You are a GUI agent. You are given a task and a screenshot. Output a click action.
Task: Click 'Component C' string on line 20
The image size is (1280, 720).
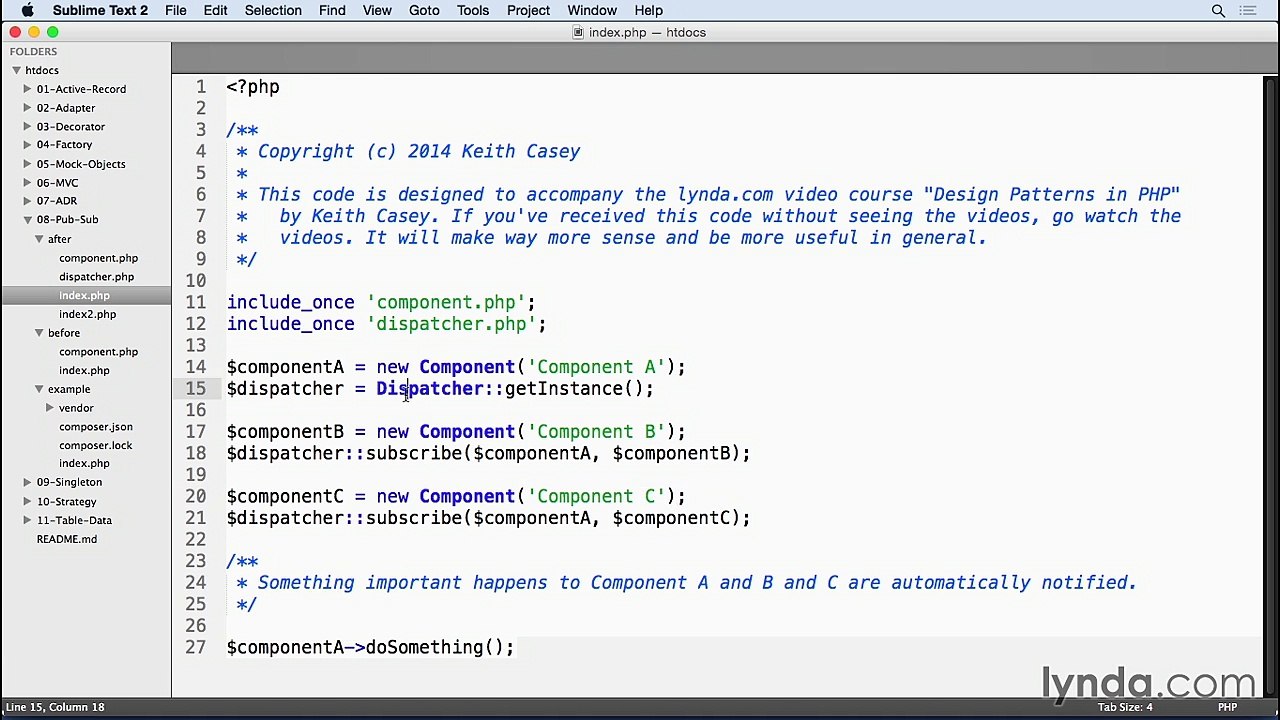coord(596,496)
